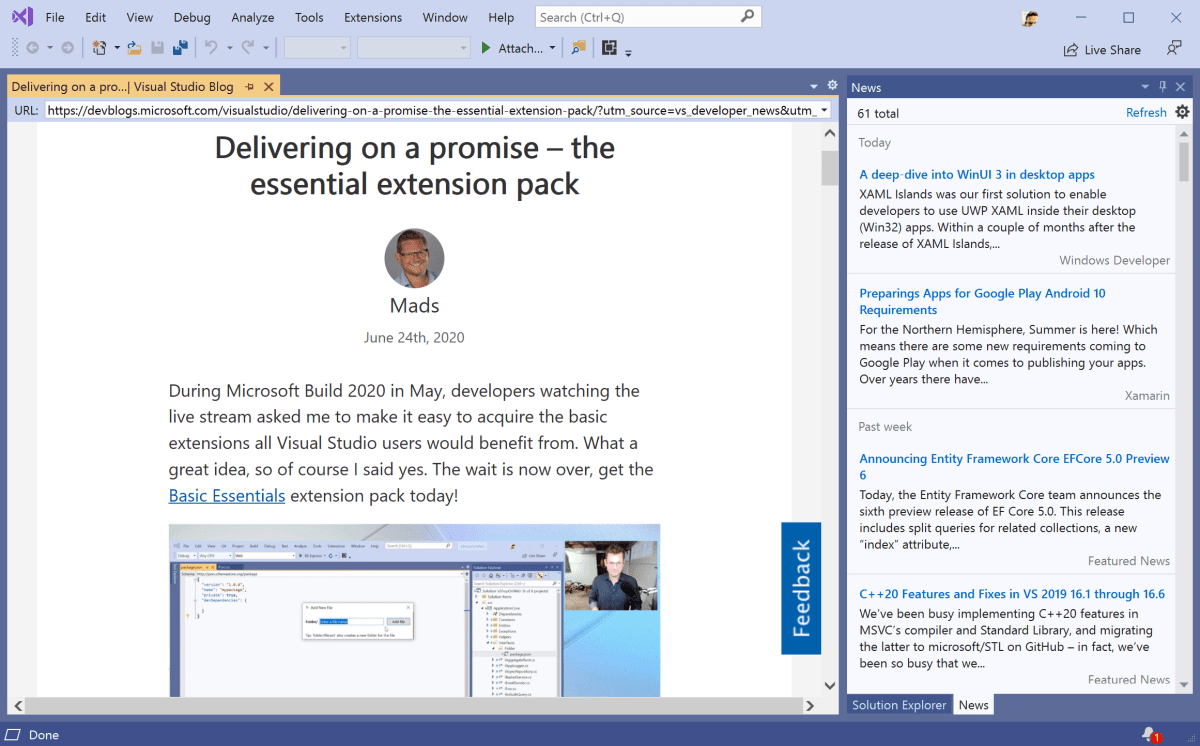Screen dimensions: 1200x746
Task: Open the Entity Framework Core Preview 6 article
Action: coord(1014,467)
